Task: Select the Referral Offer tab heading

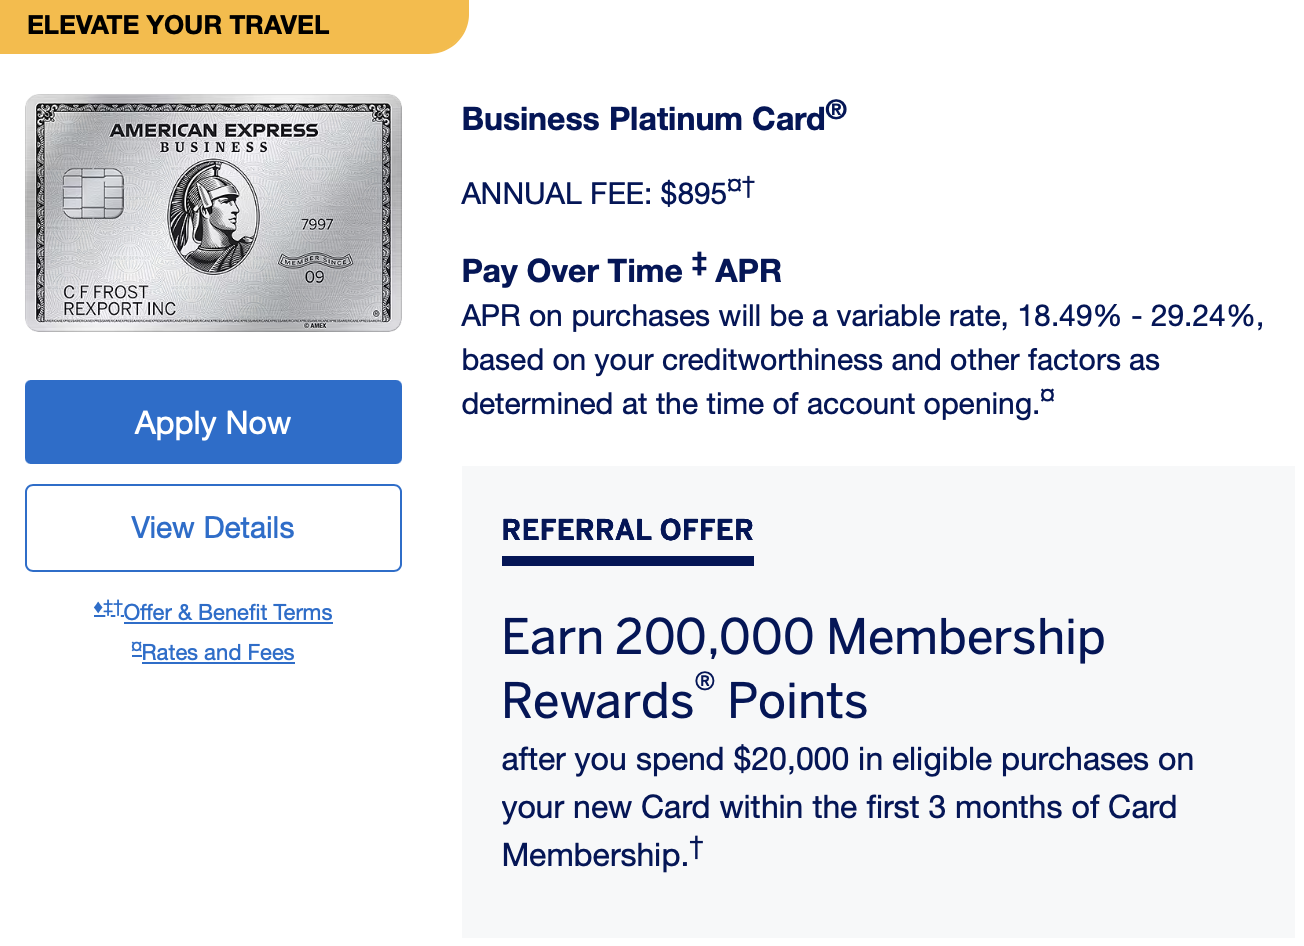Action: (627, 530)
